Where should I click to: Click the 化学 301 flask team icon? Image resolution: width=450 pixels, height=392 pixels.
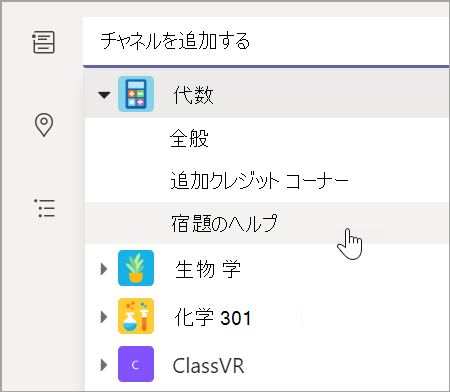point(136,316)
